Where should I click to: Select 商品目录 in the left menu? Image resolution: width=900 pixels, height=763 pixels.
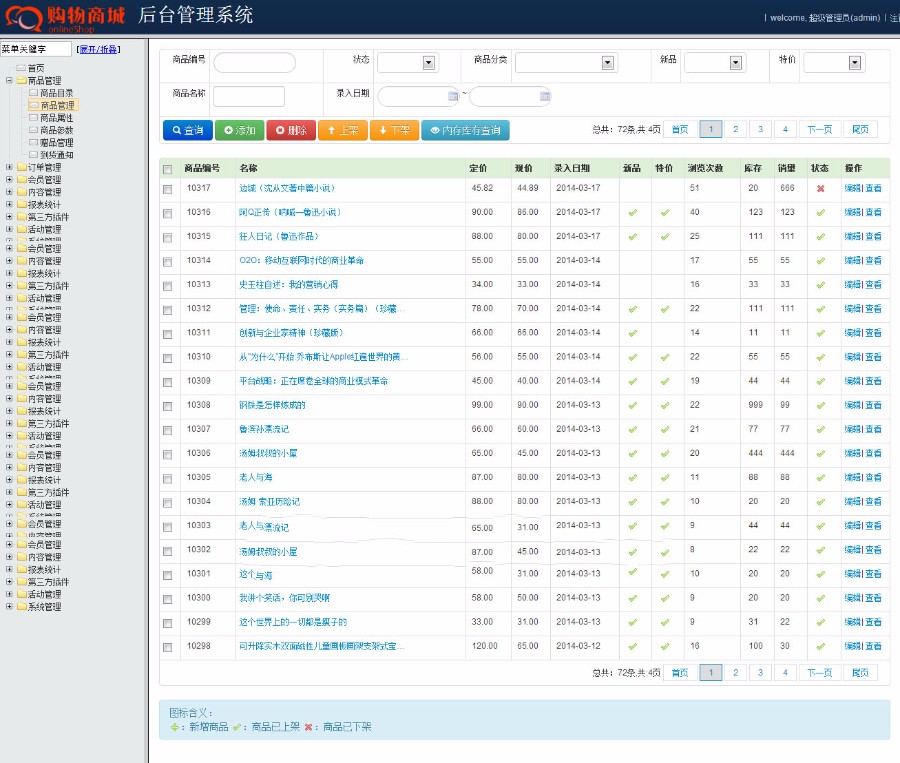click(55, 92)
